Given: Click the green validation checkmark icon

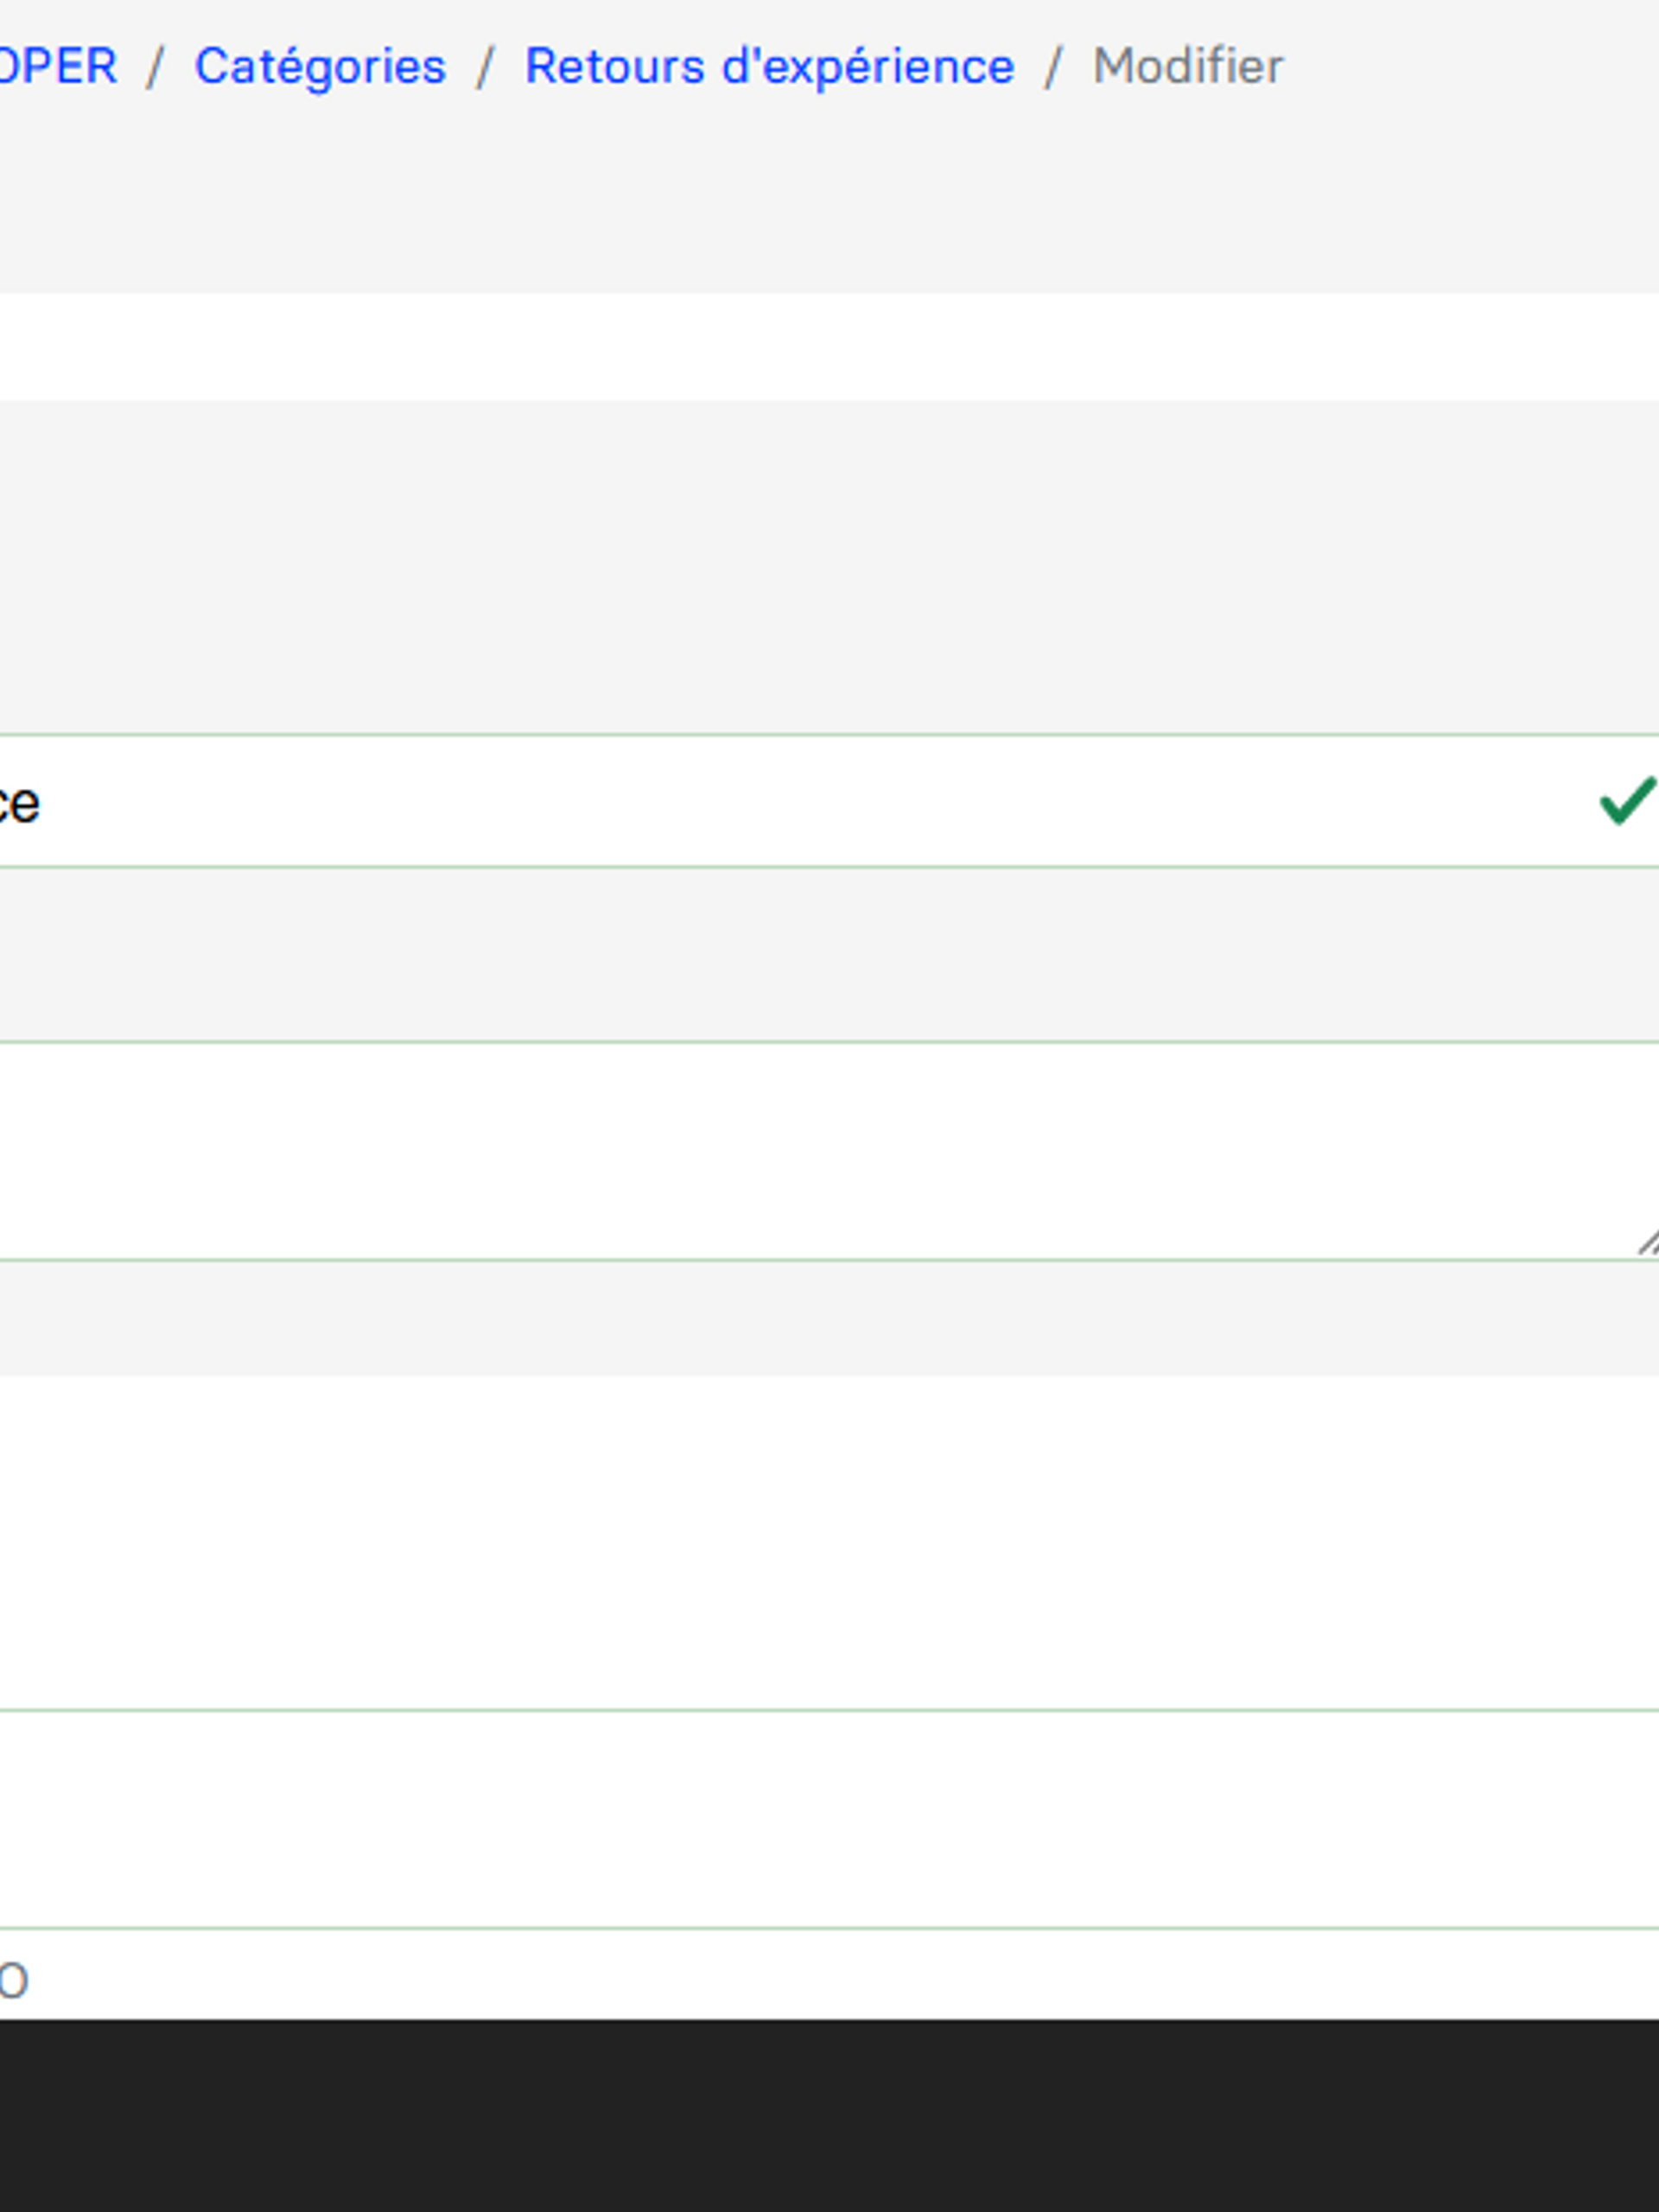Looking at the screenshot, I should click(x=1627, y=801).
